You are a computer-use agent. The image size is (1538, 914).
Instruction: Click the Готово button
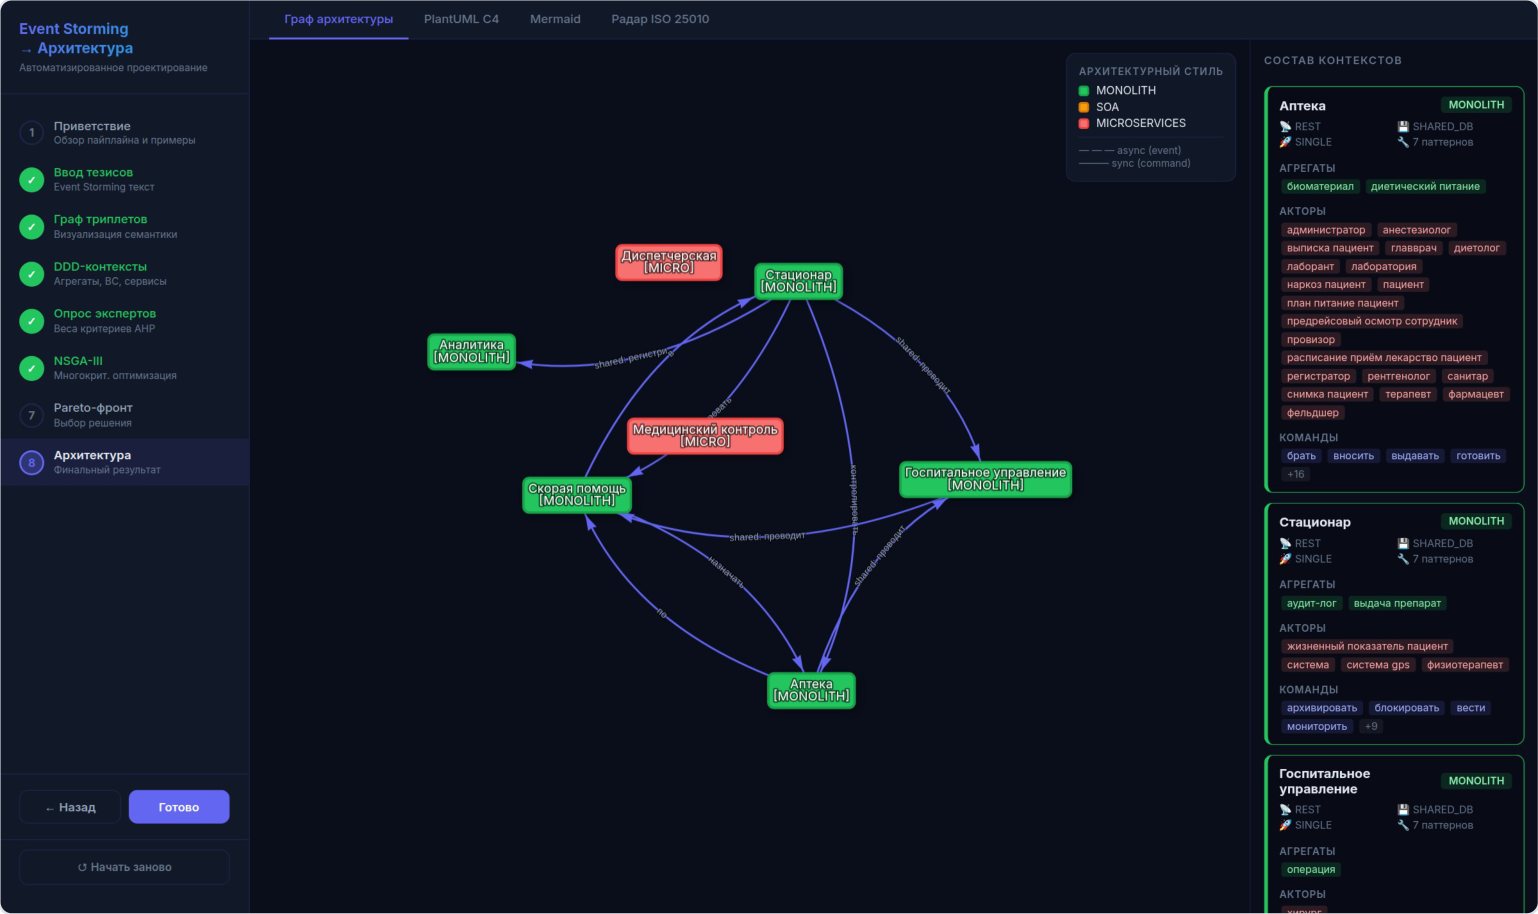click(179, 807)
